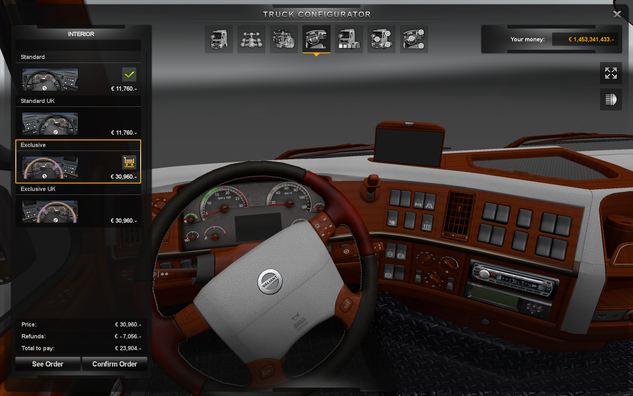The width and height of the screenshot is (633, 396).
Task: Select the Standard interior thumbnail
Action: [x=50, y=79]
